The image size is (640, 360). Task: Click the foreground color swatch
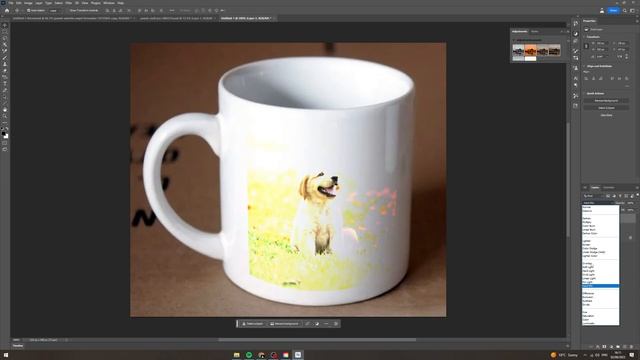tap(4, 133)
